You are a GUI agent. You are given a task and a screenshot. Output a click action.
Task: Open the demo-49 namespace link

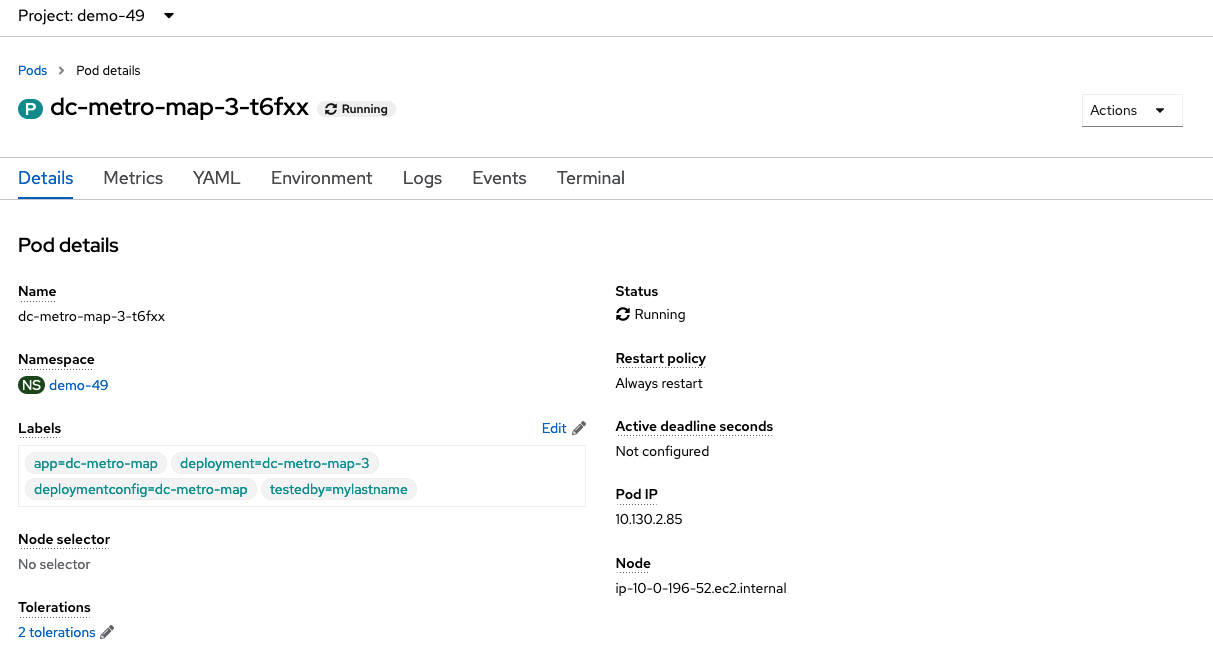[x=79, y=385]
